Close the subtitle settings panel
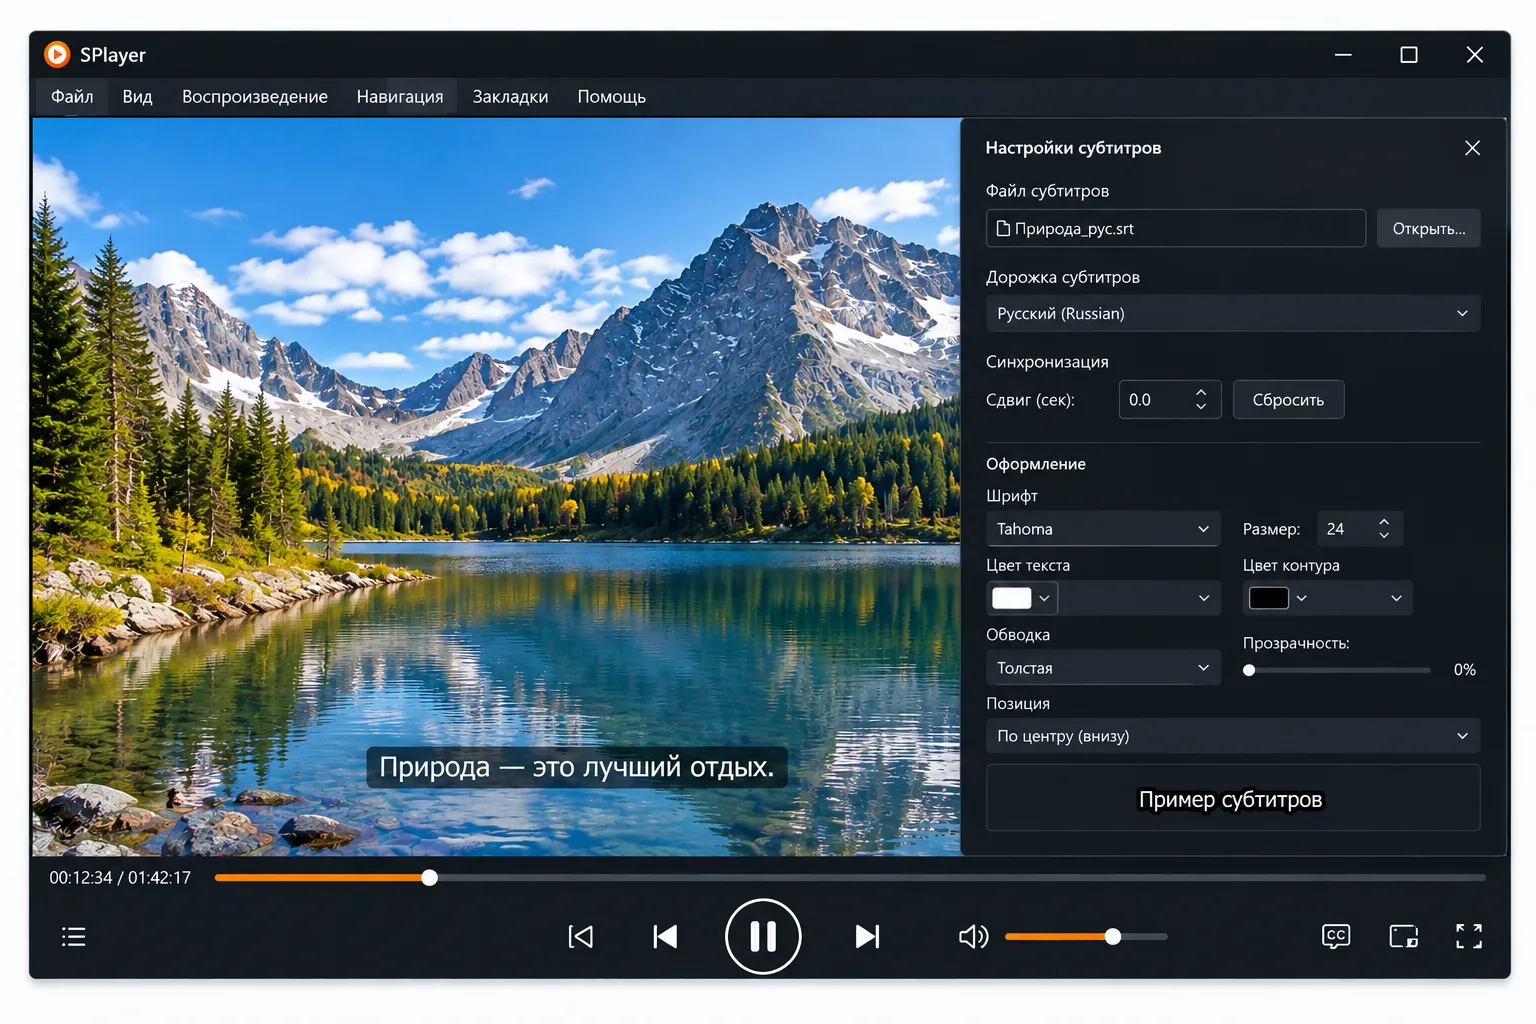This screenshot has width=1536, height=1024. 1472,148
